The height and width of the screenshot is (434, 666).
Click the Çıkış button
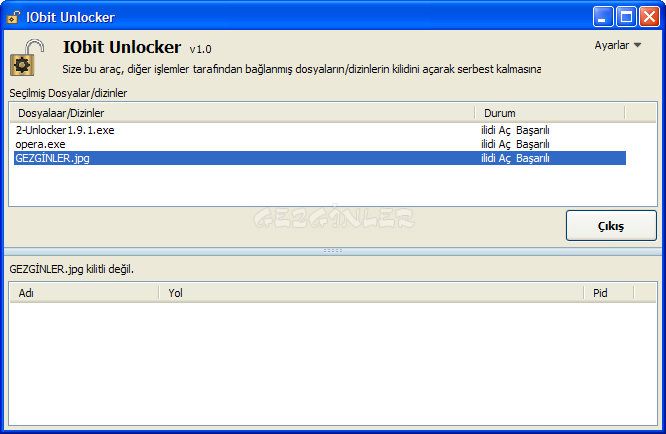[611, 225]
